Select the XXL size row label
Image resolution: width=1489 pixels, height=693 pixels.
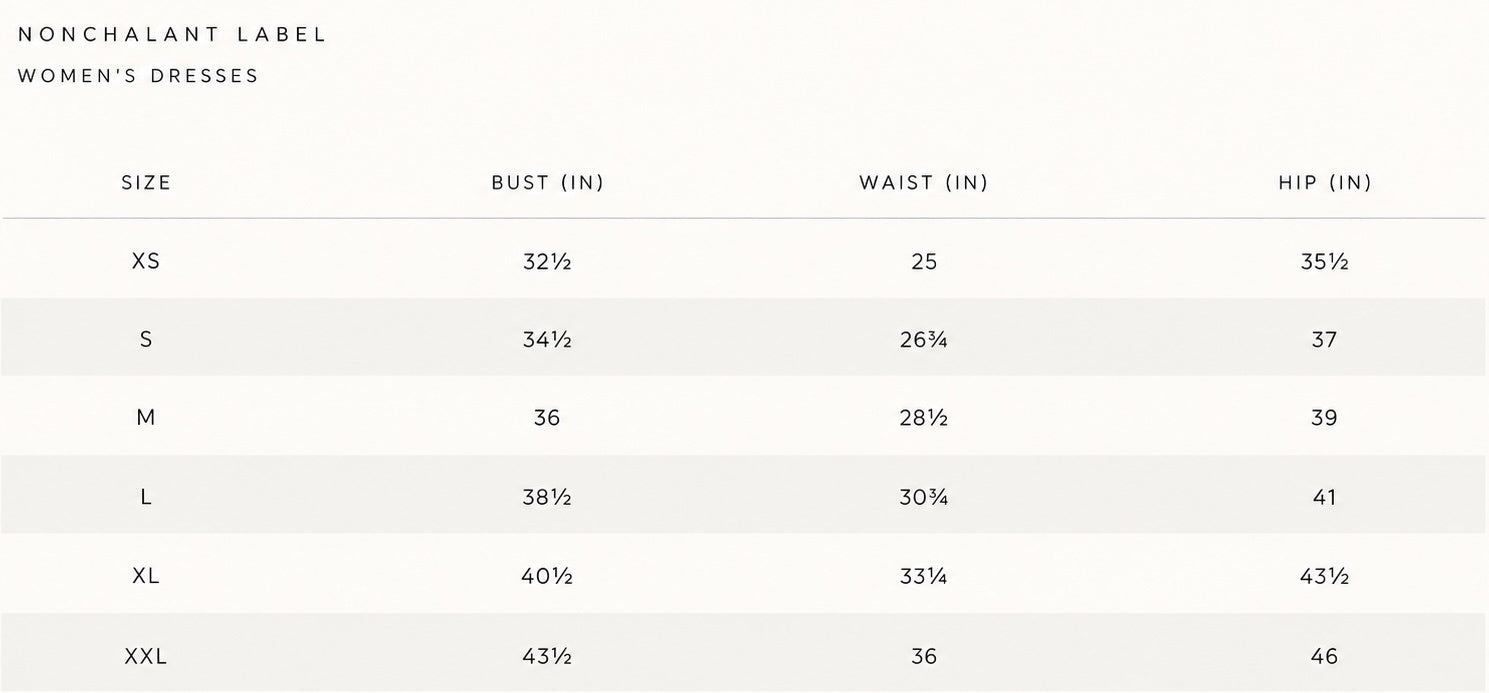pyautogui.click(x=146, y=657)
